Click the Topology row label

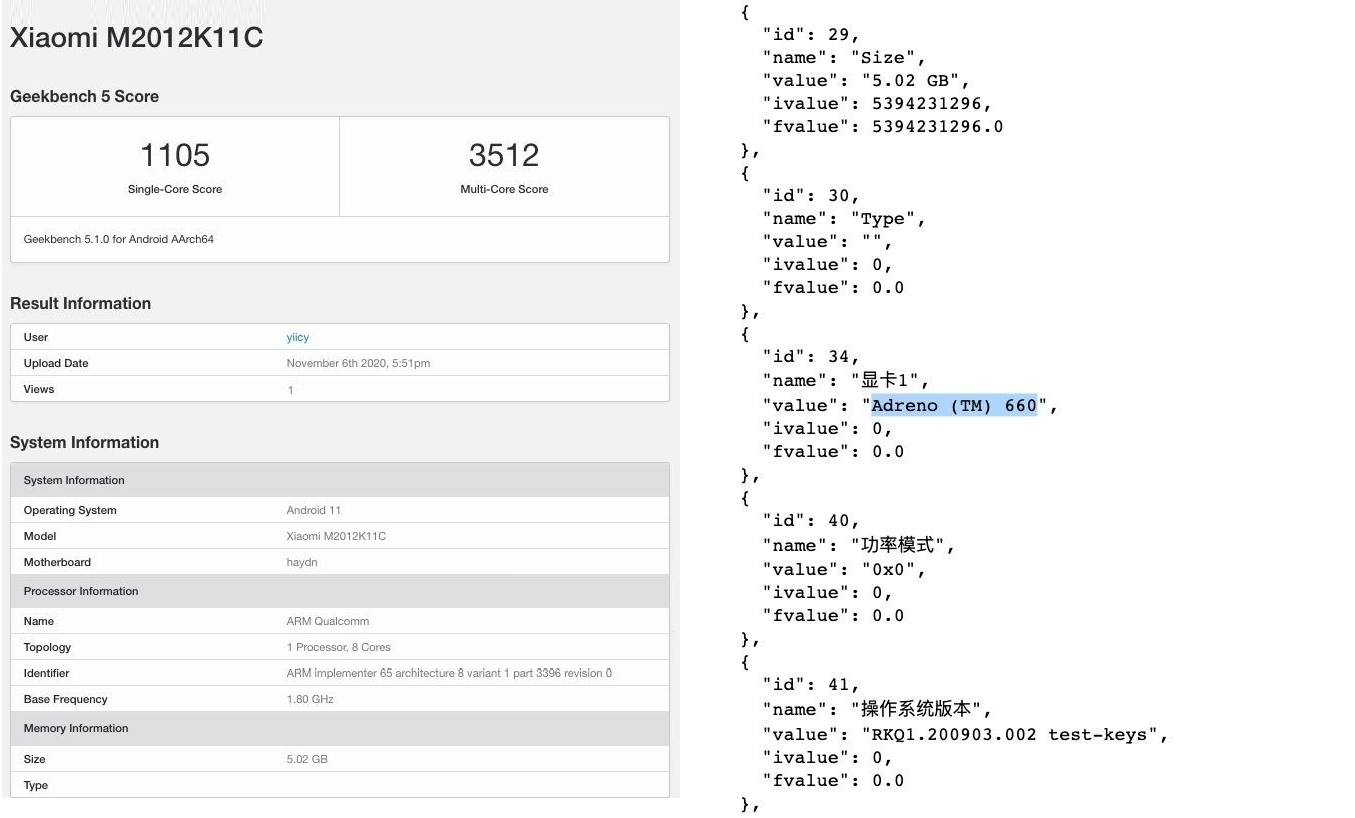tap(47, 647)
